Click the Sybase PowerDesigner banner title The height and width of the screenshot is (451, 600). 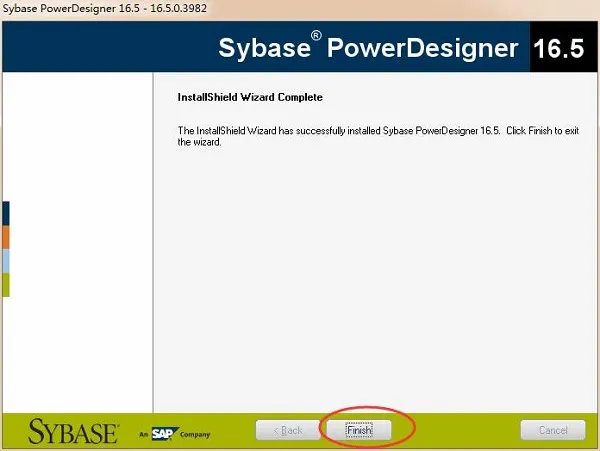pos(368,47)
